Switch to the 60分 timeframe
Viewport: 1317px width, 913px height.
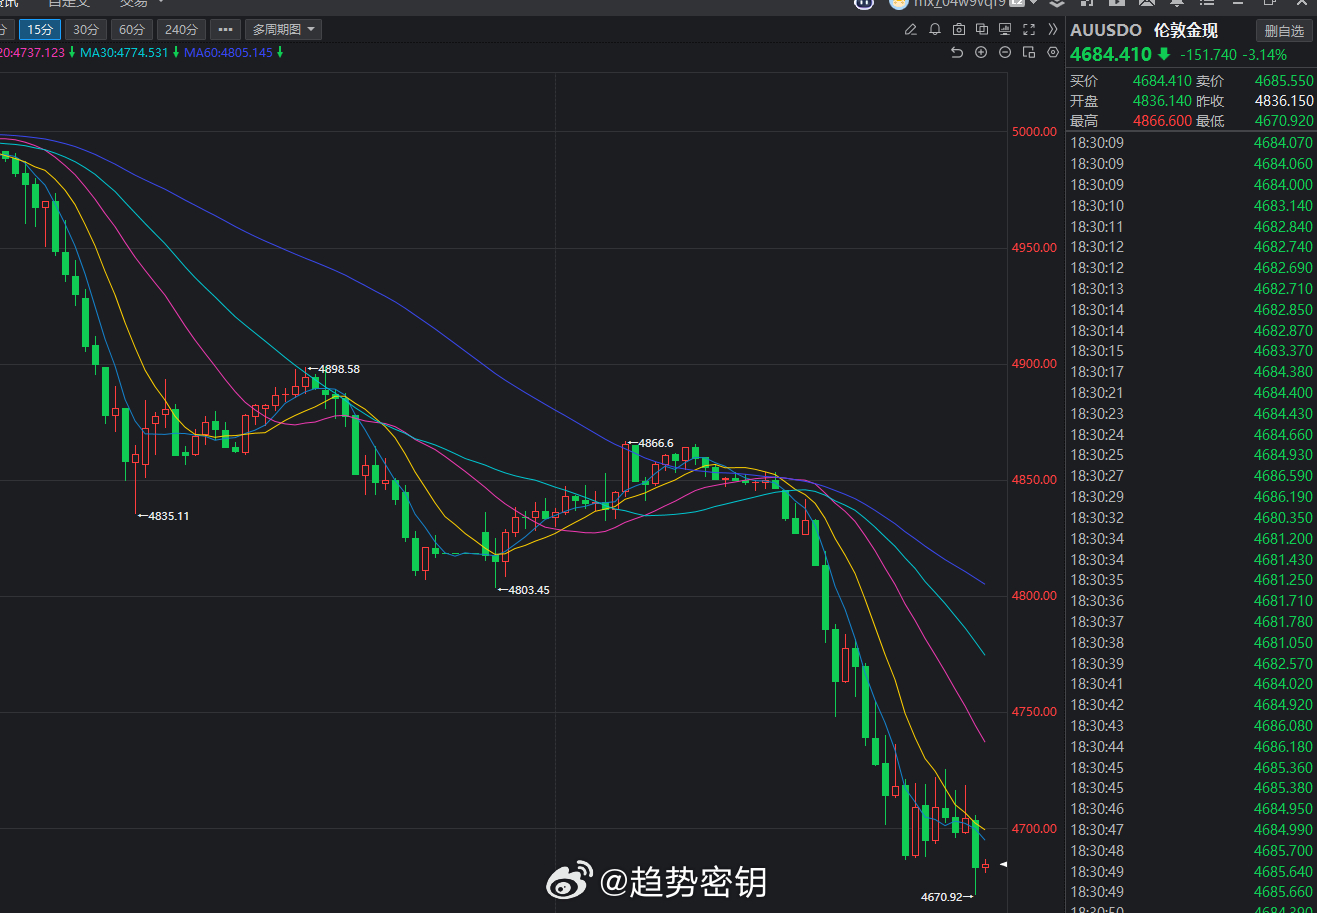coord(132,30)
